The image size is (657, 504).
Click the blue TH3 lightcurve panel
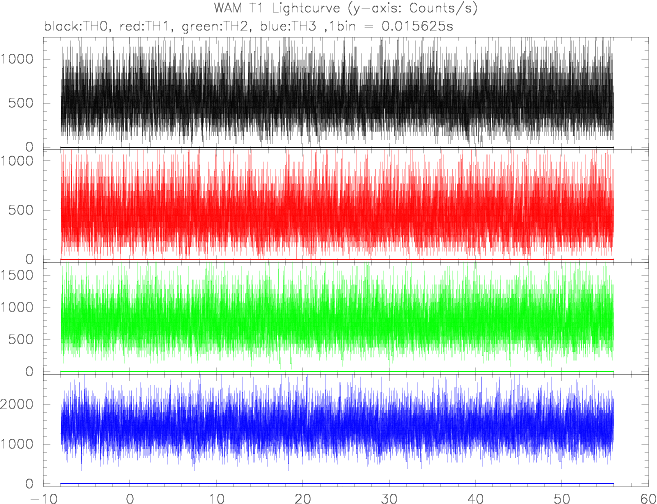click(347, 430)
